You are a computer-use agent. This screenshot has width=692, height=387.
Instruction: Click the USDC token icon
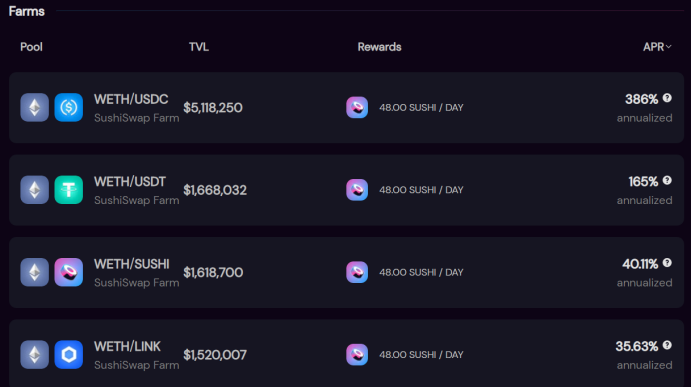pos(68,107)
